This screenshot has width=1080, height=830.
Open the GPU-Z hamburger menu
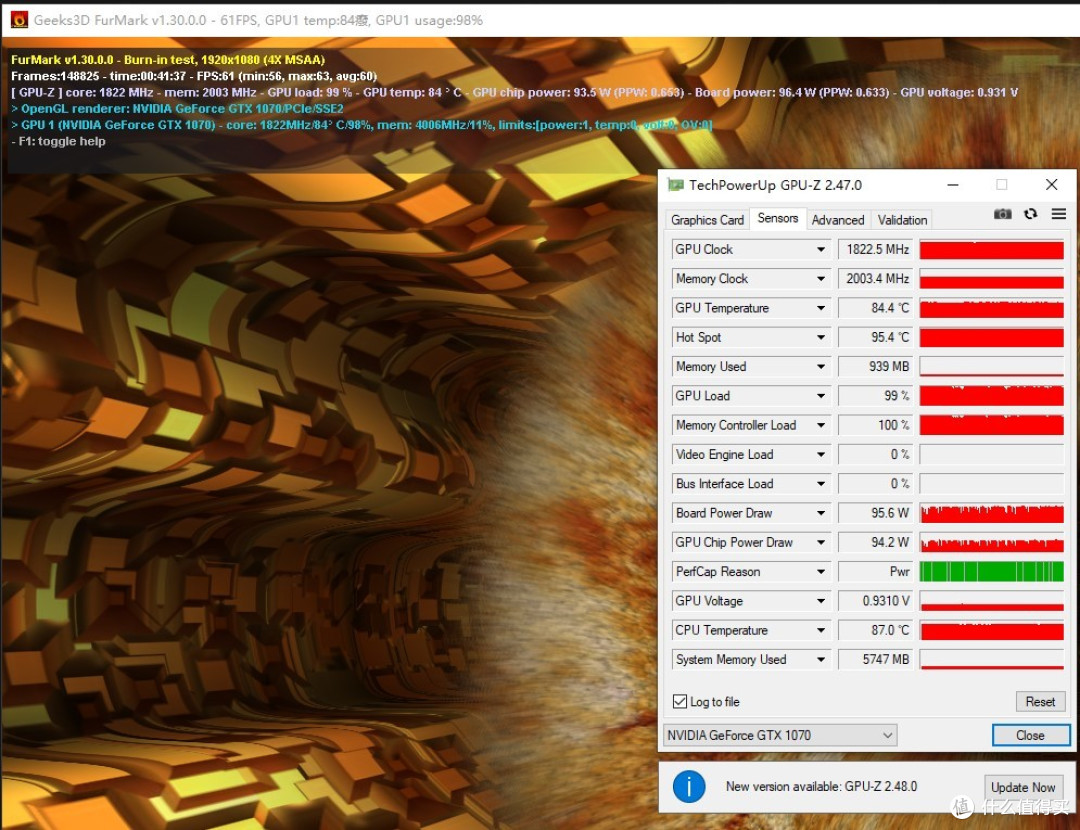tap(1058, 214)
